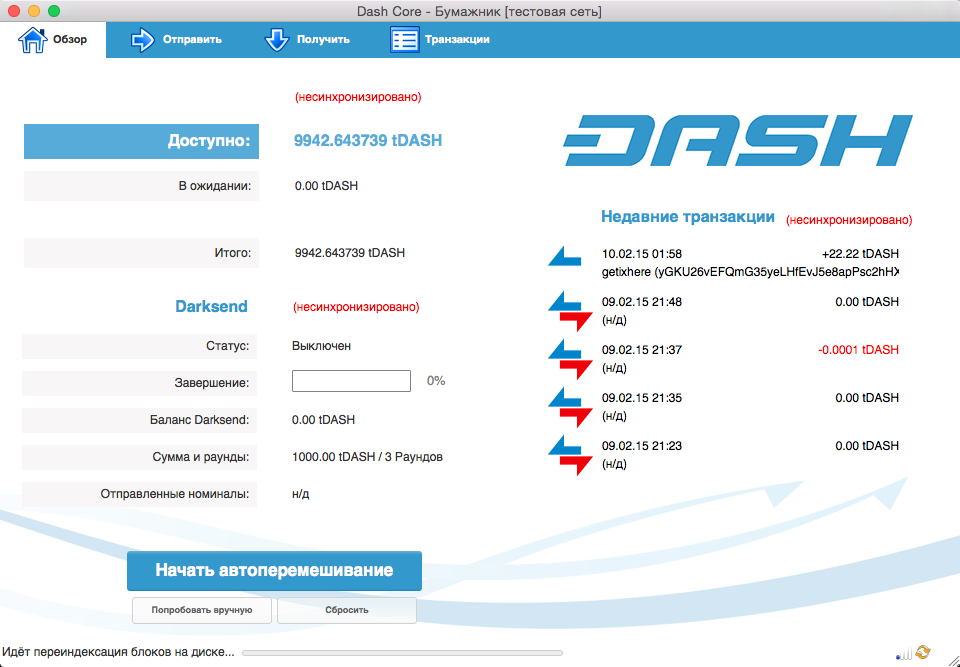Click the incoming transaction icon for 10.02.15 01:58
Viewport: 960px width, 667px height.
564,257
